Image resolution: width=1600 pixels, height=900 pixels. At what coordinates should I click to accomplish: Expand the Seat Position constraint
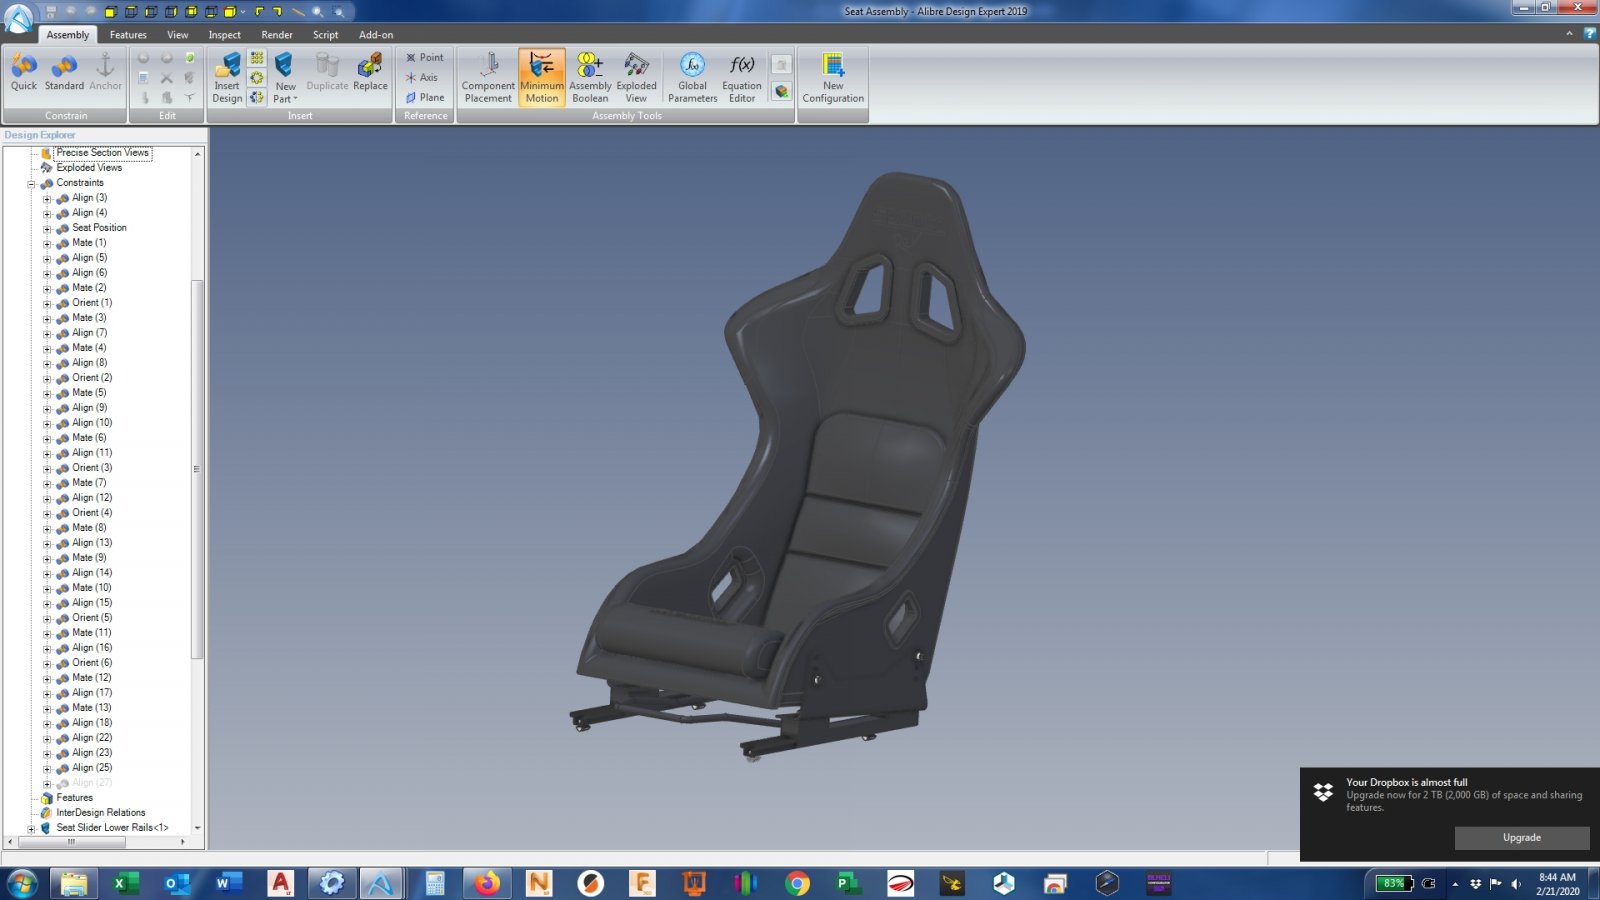[47, 229]
